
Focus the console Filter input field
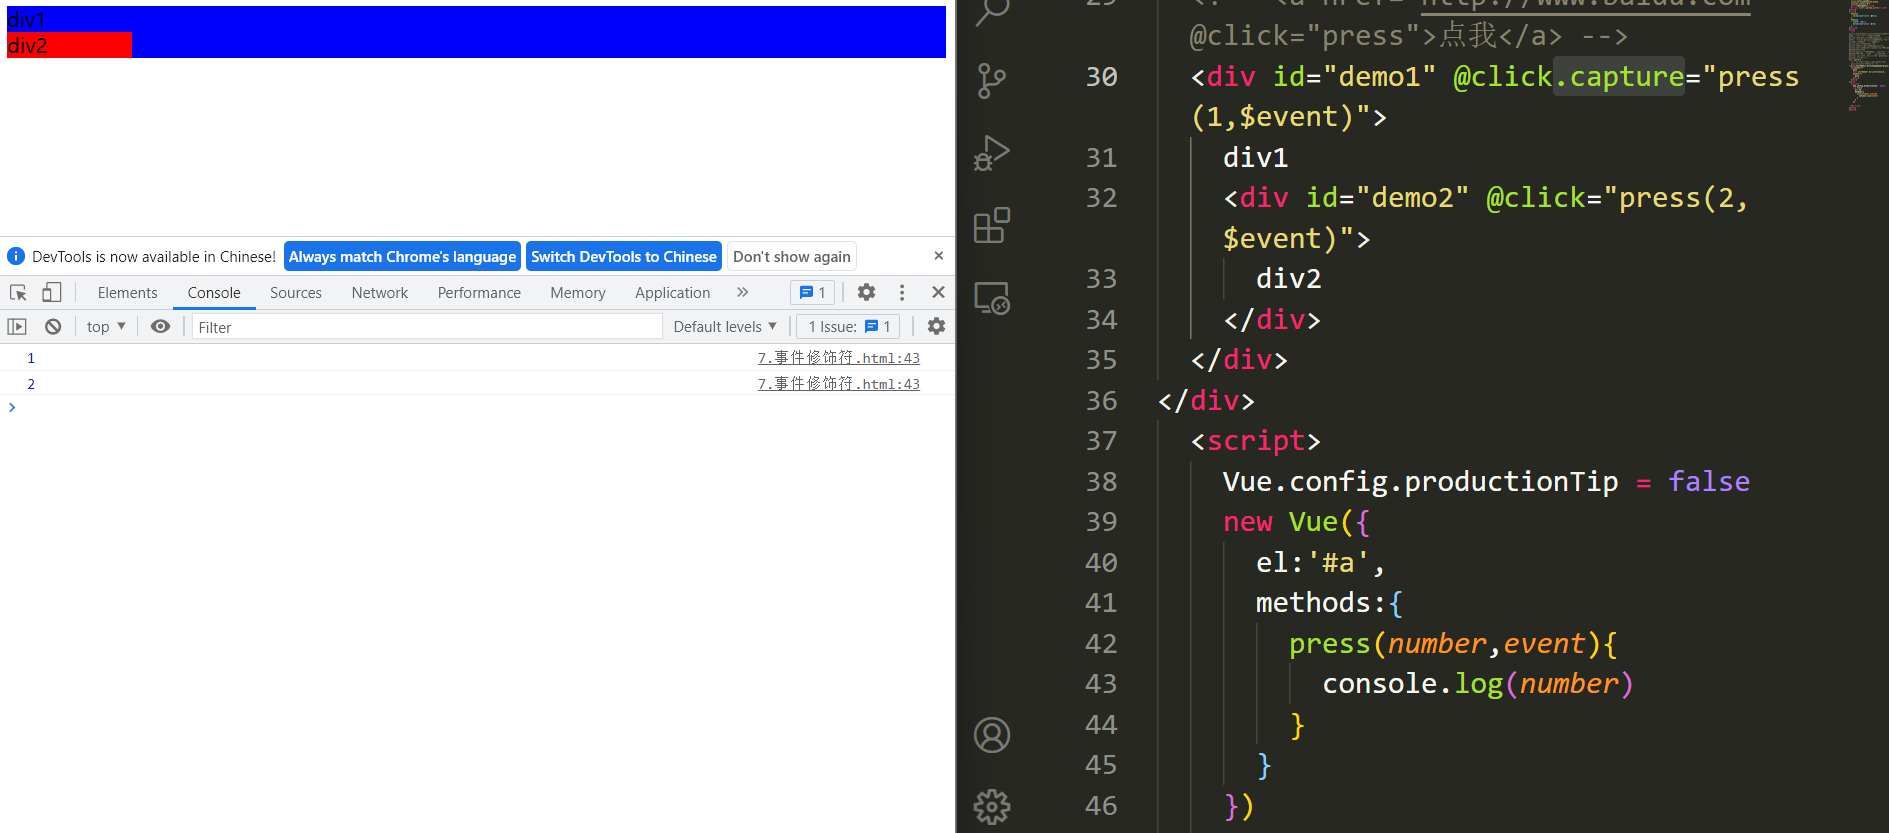(427, 326)
